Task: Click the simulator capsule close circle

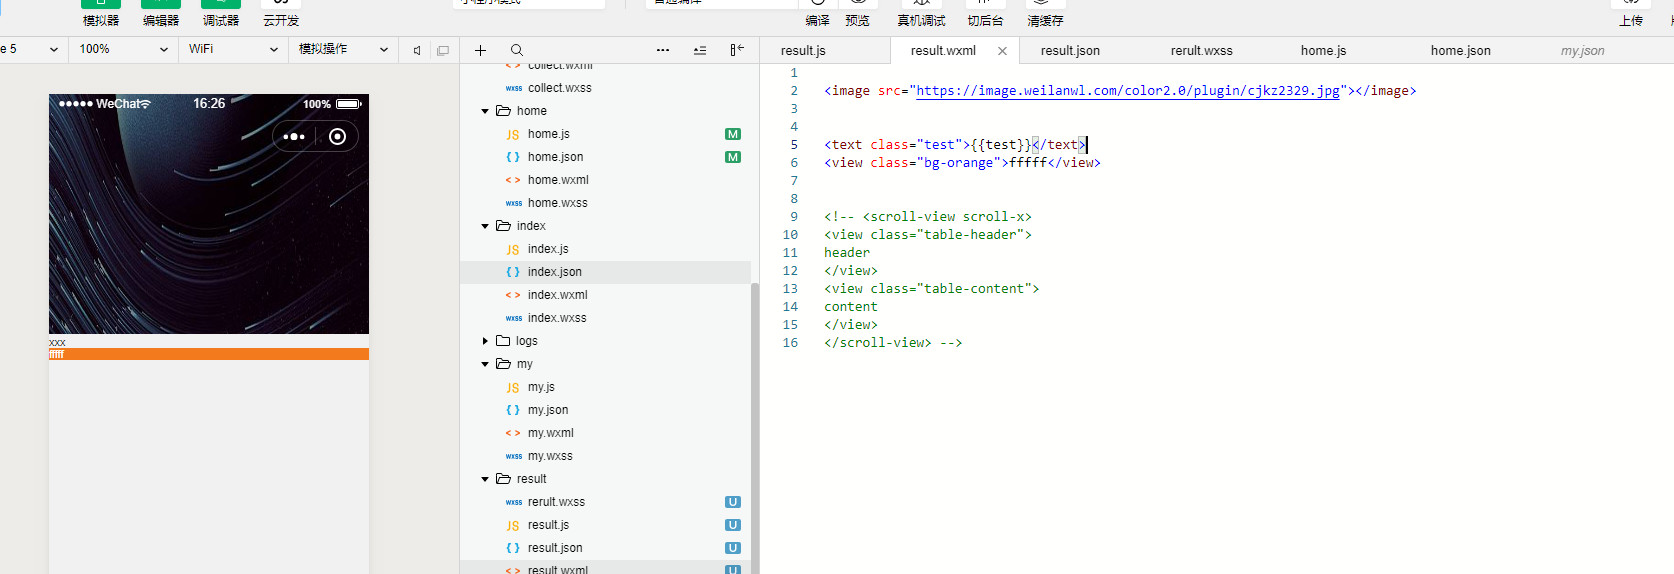Action: click(x=338, y=136)
